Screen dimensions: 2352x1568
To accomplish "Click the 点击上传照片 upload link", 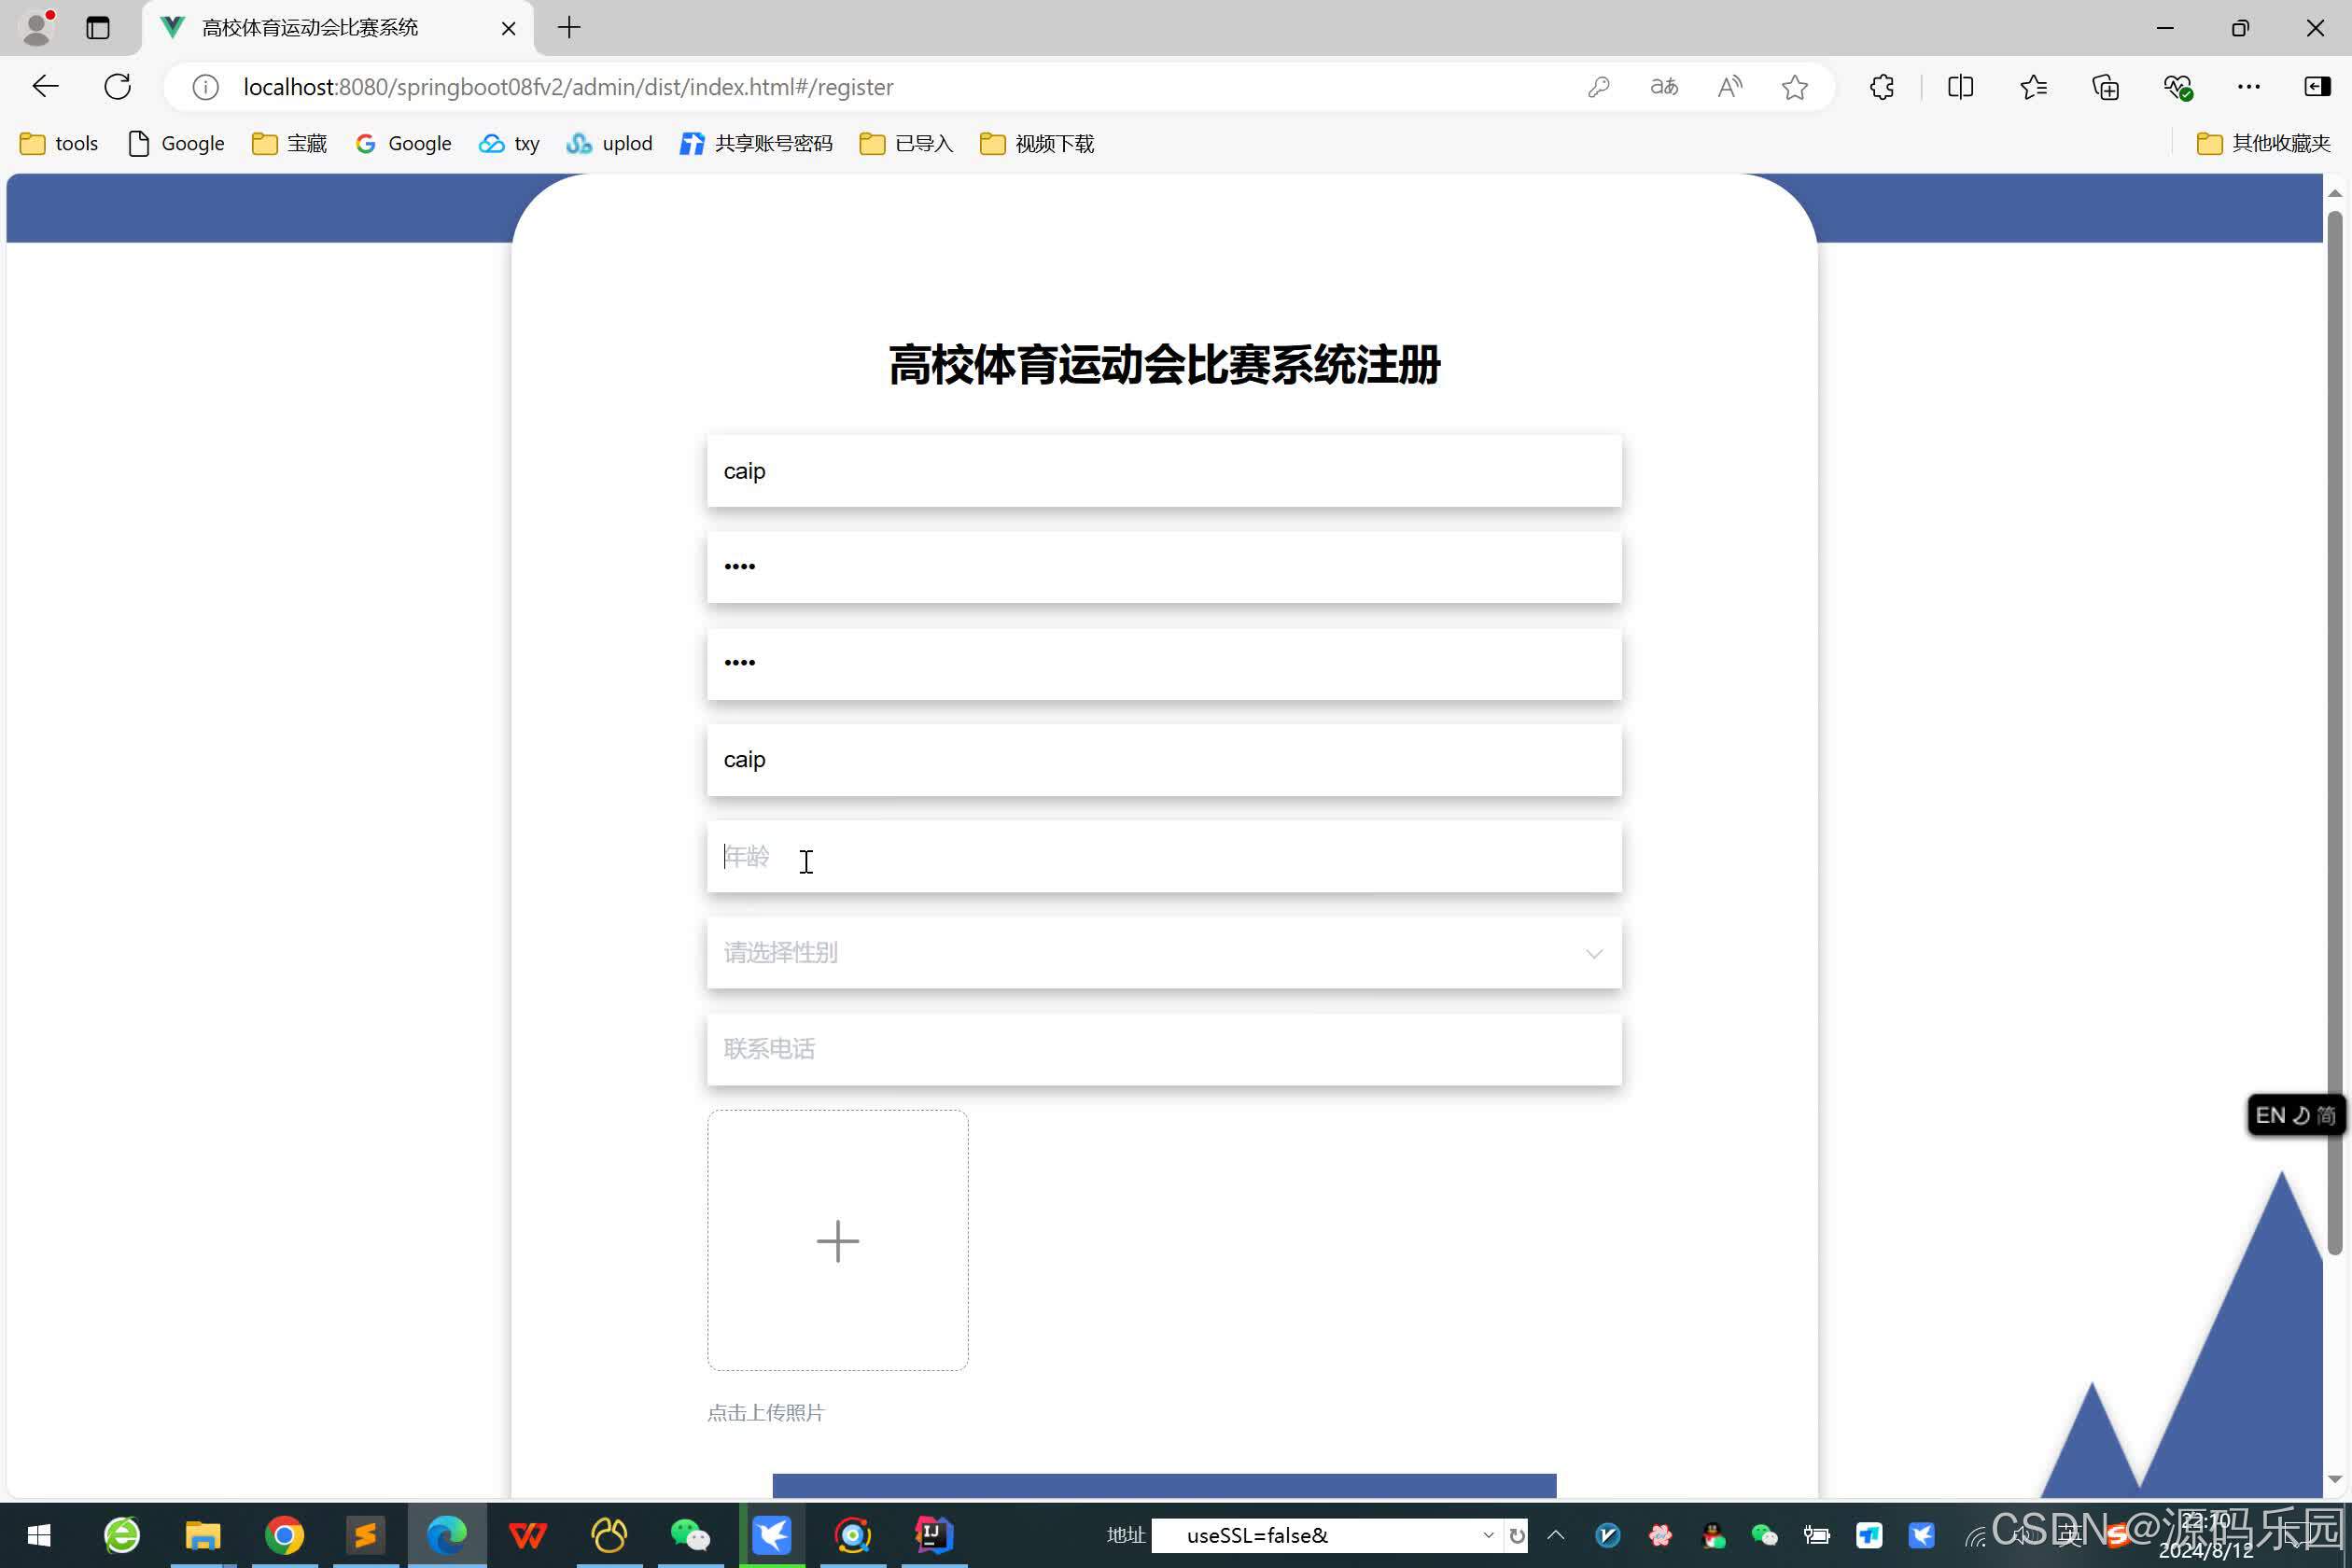I will tap(765, 1412).
